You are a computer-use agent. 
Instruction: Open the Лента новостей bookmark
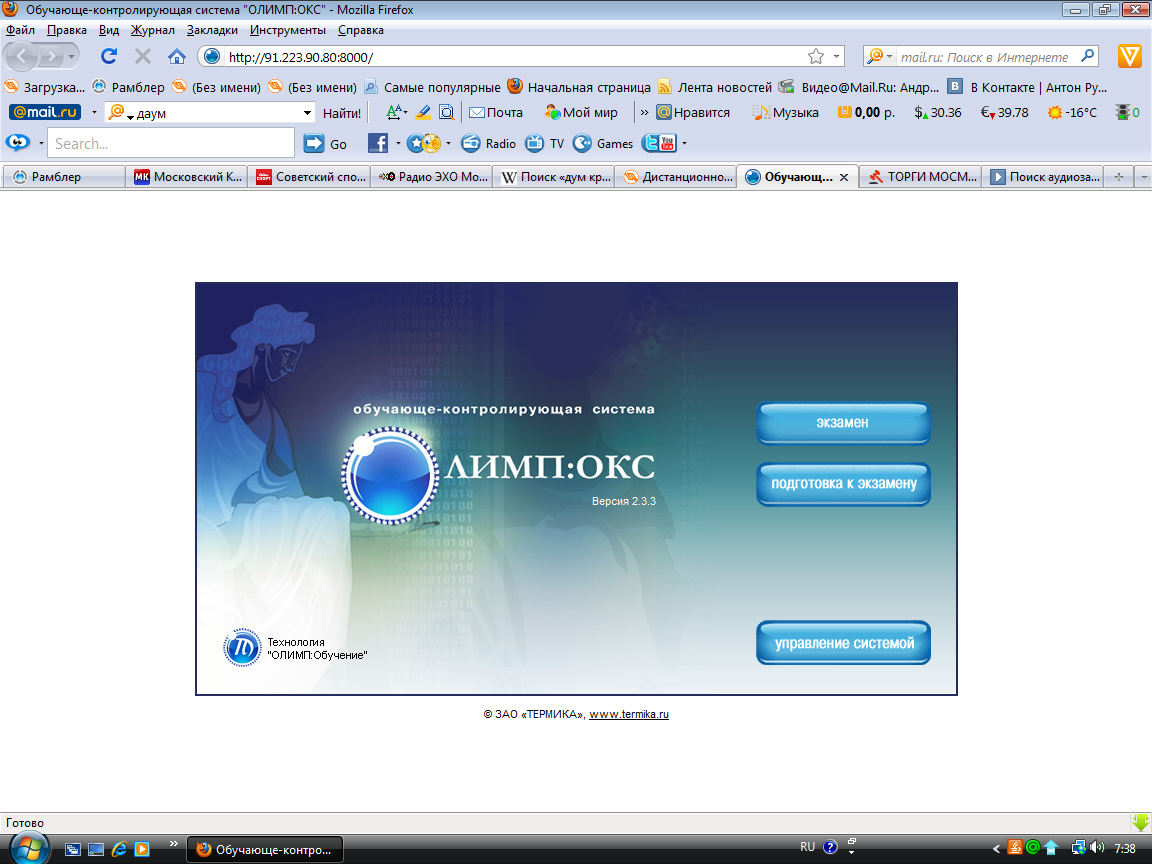tap(715, 87)
